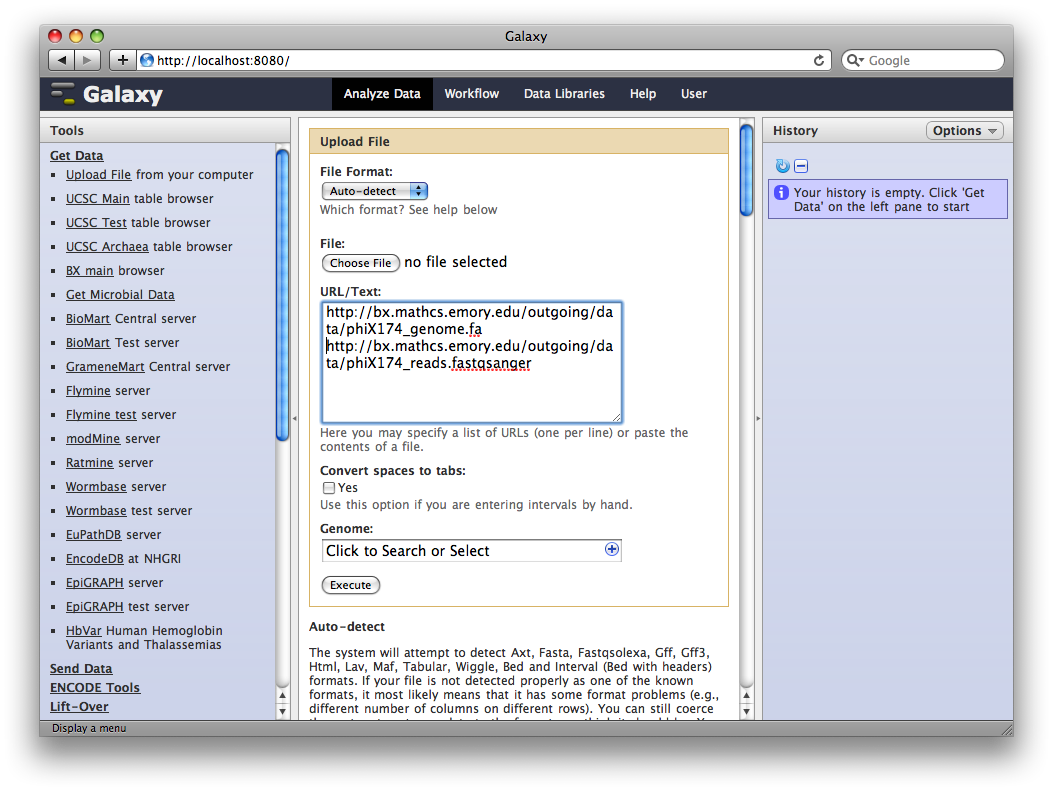1053x791 pixels.
Task: Click the Tools panel scrollbar thumb
Action: pyautogui.click(x=283, y=295)
